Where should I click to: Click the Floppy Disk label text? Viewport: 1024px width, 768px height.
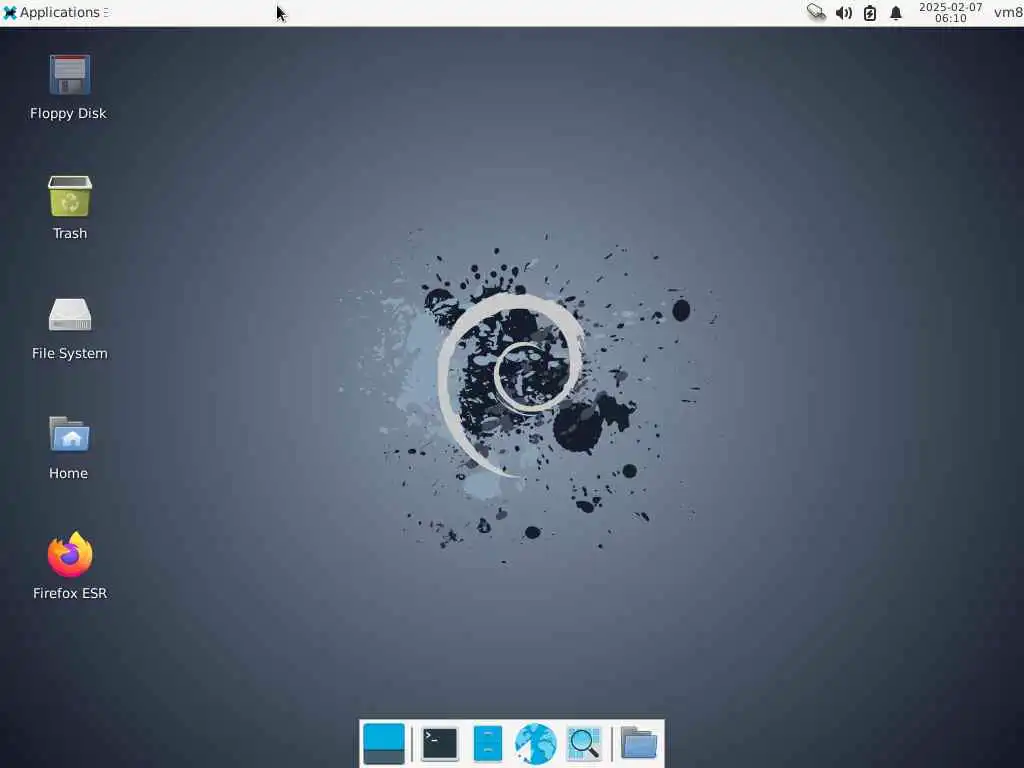[x=69, y=114]
